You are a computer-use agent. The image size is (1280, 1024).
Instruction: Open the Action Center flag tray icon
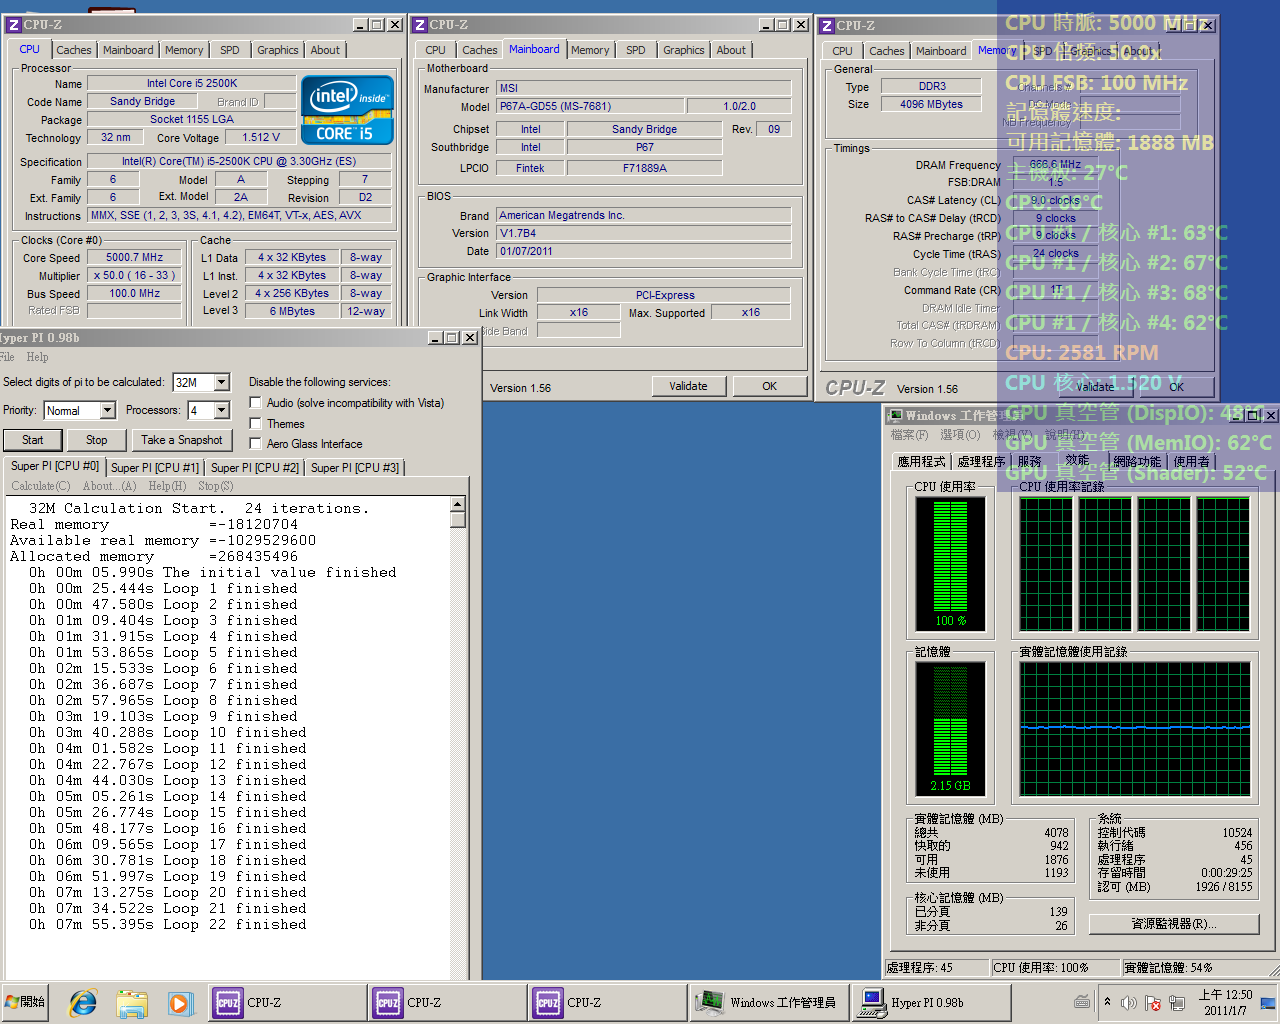[x=1153, y=1002]
